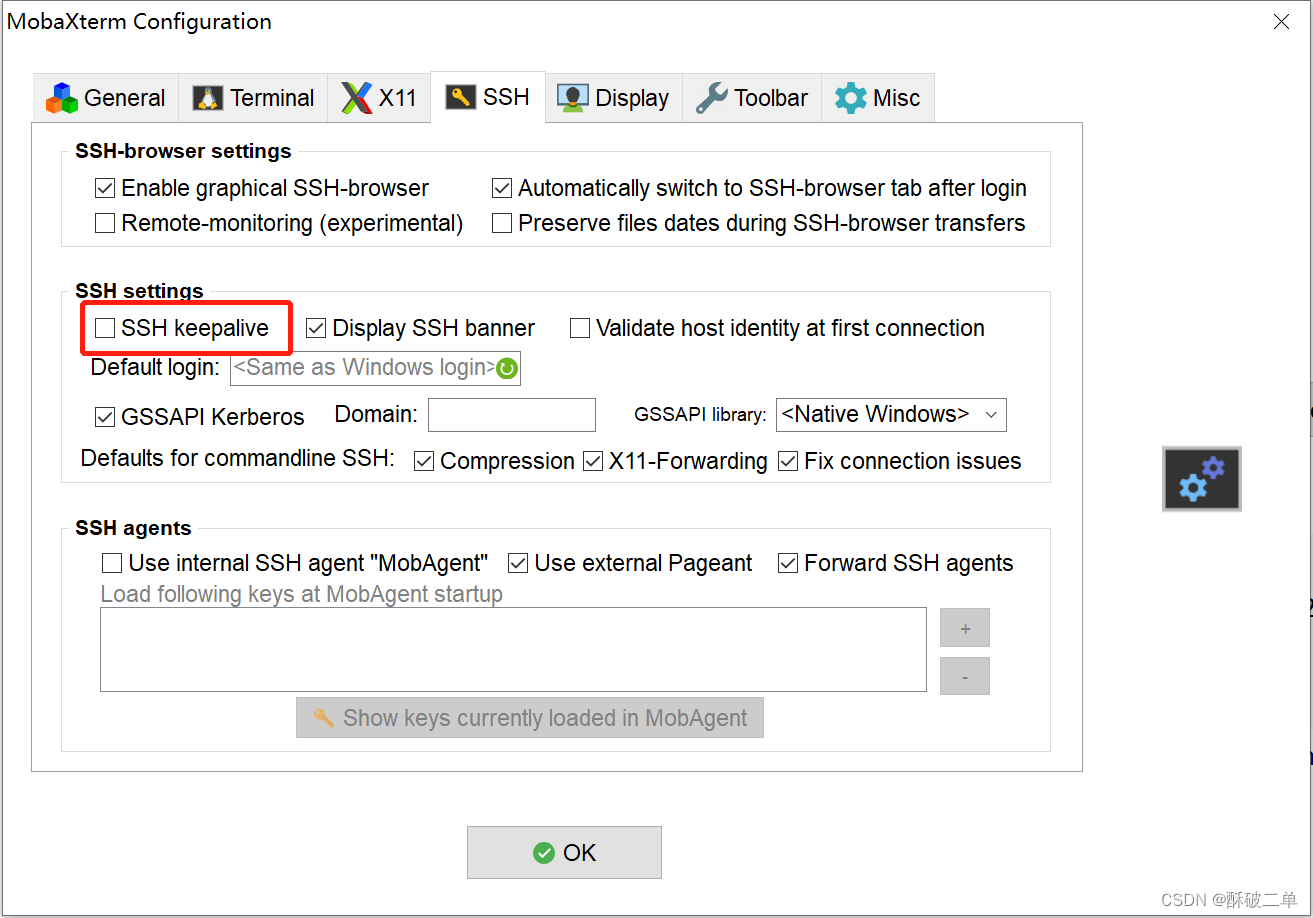Open the GSSAPI library dropdown

[x=891, y=414]
